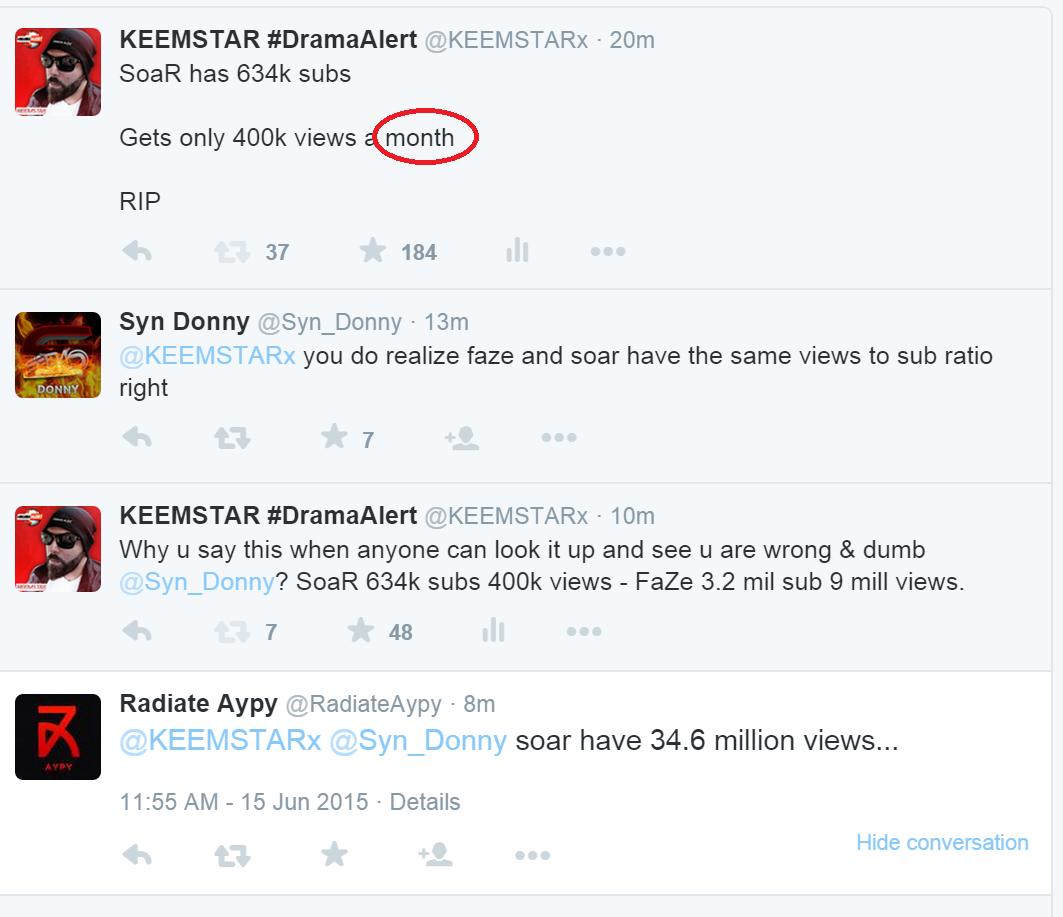Reply to KEEMSTAR's 'Why u say this' tweet
The width and height of the screenshot is (1063, 917).
pyautogui.click(x=137, y=631)
